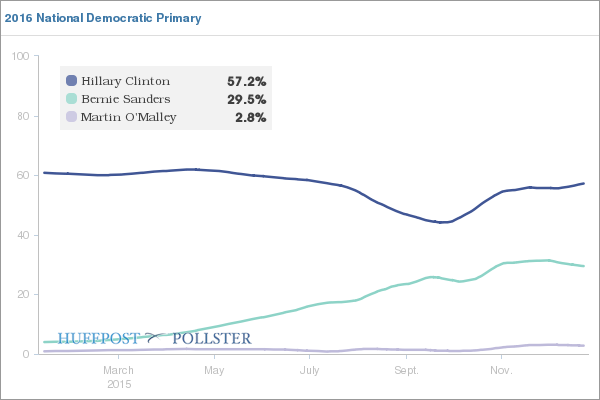Click the July x-axis label
This screenshot has height=400, width=600.
[310, 370]
